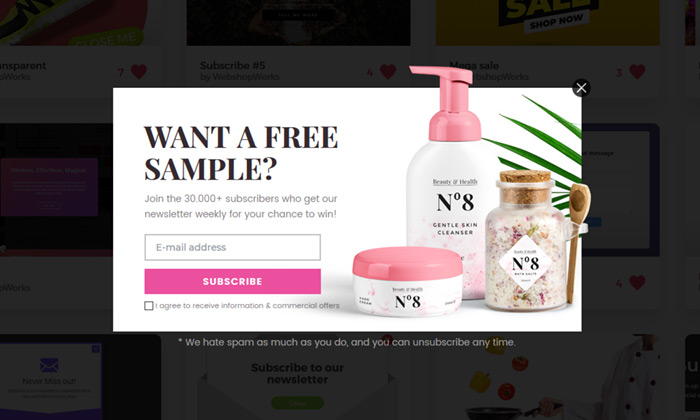Close the free sample popup

(x=581, y=88)
